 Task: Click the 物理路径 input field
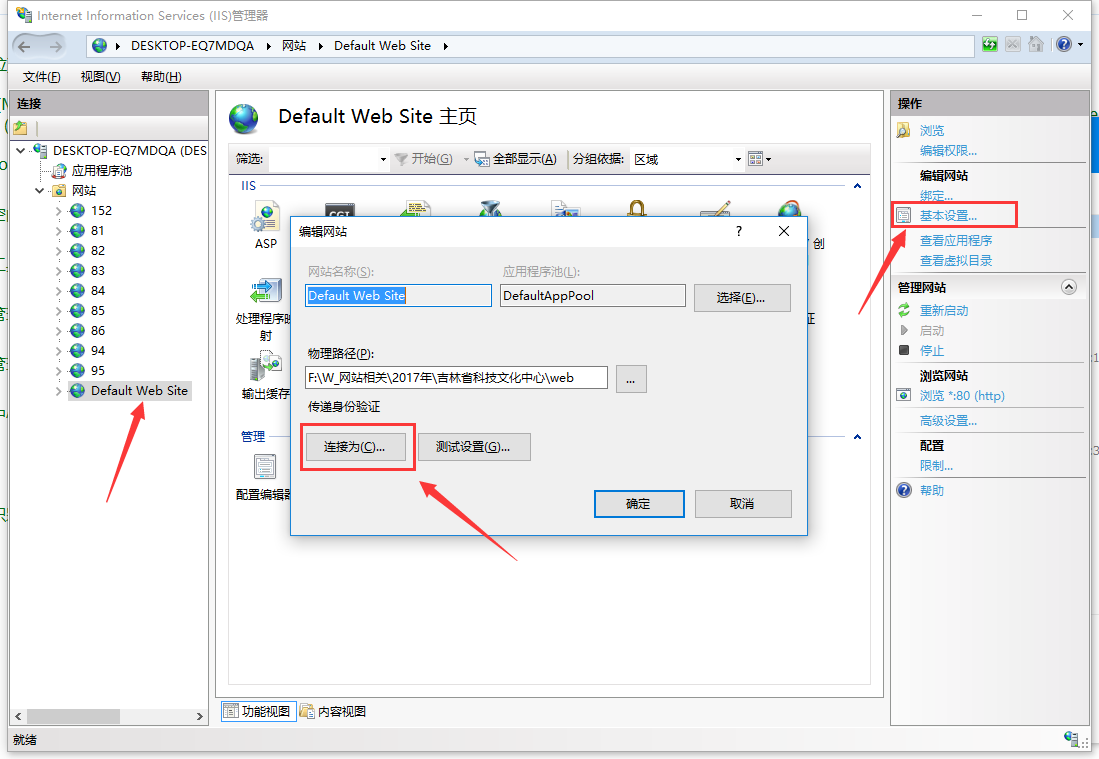(x=456, y=377)
